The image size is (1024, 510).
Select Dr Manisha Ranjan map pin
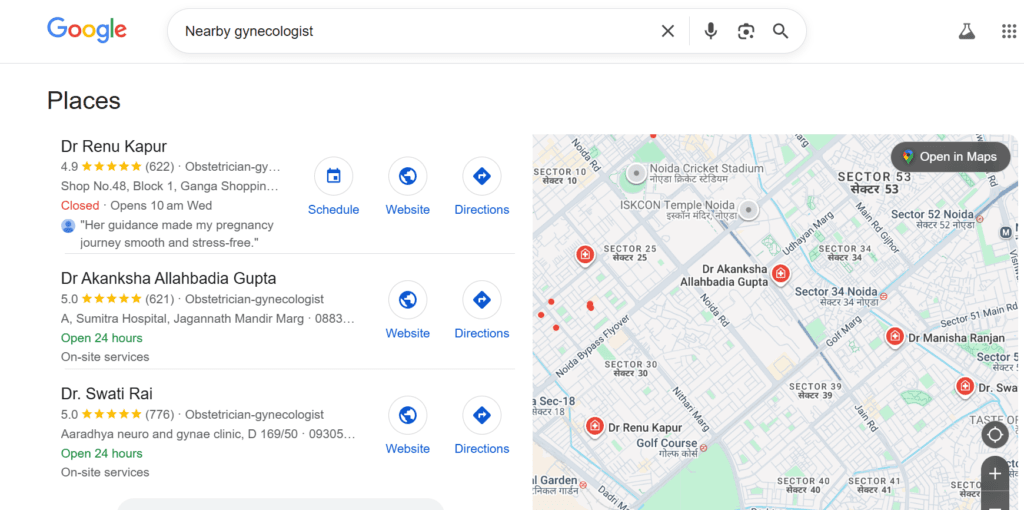pos(895,337)
